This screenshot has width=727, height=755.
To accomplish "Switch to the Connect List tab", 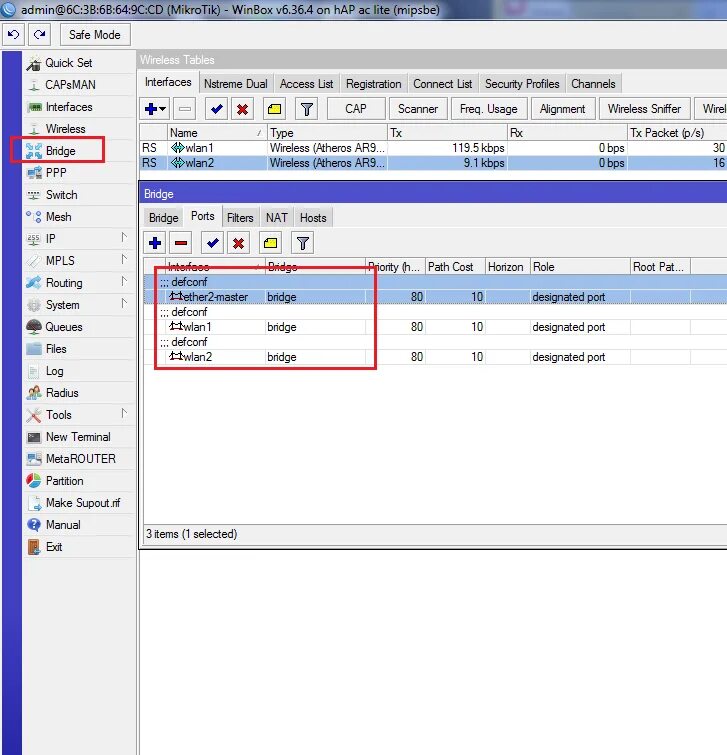I will 442,84.
